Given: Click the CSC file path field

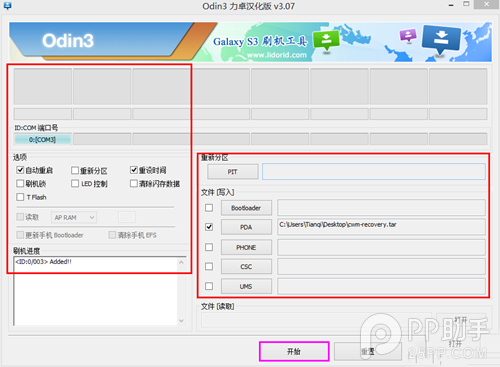Looking at the screenshot, I should coord(381,267).
